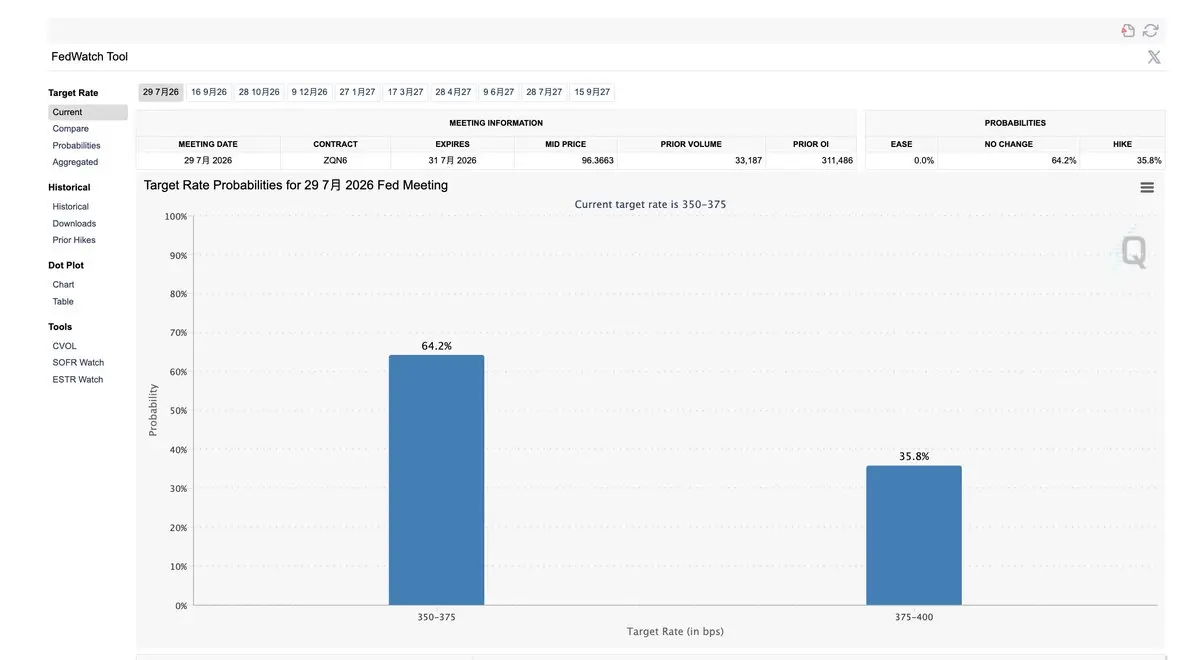
Task: Open the CVOL tool
Action: point(65,346)
